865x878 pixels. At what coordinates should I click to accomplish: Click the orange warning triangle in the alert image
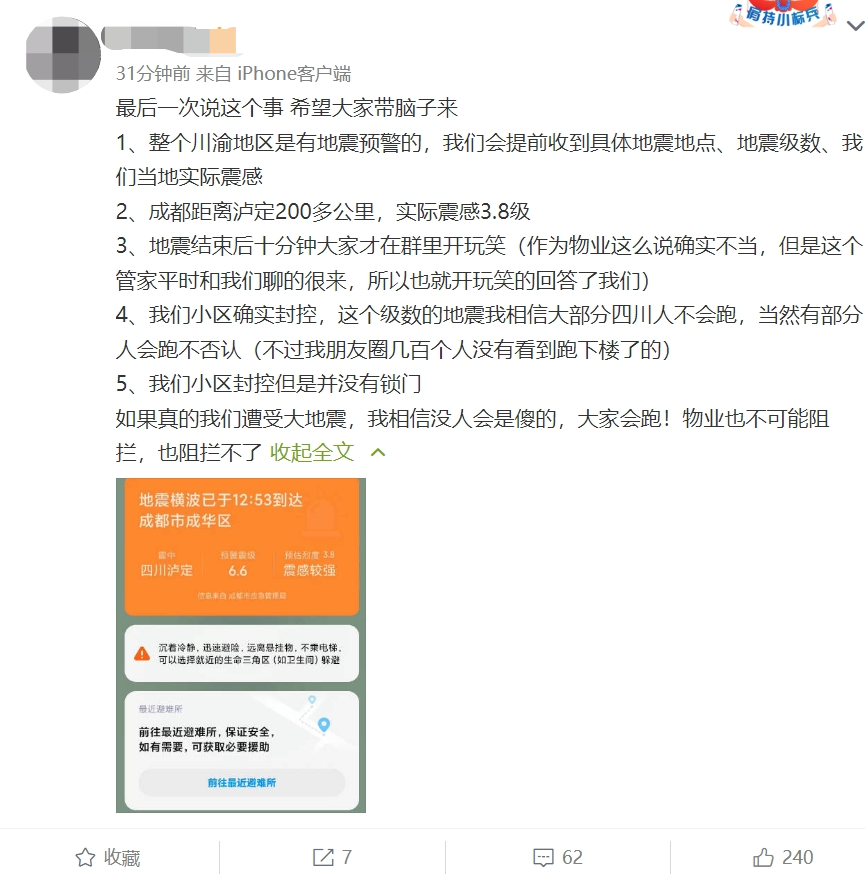tap(142, 653)
